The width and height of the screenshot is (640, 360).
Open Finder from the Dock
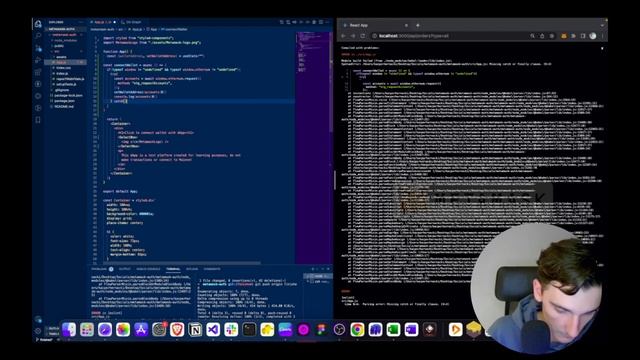pyautogui.click(x=69, y=329)
